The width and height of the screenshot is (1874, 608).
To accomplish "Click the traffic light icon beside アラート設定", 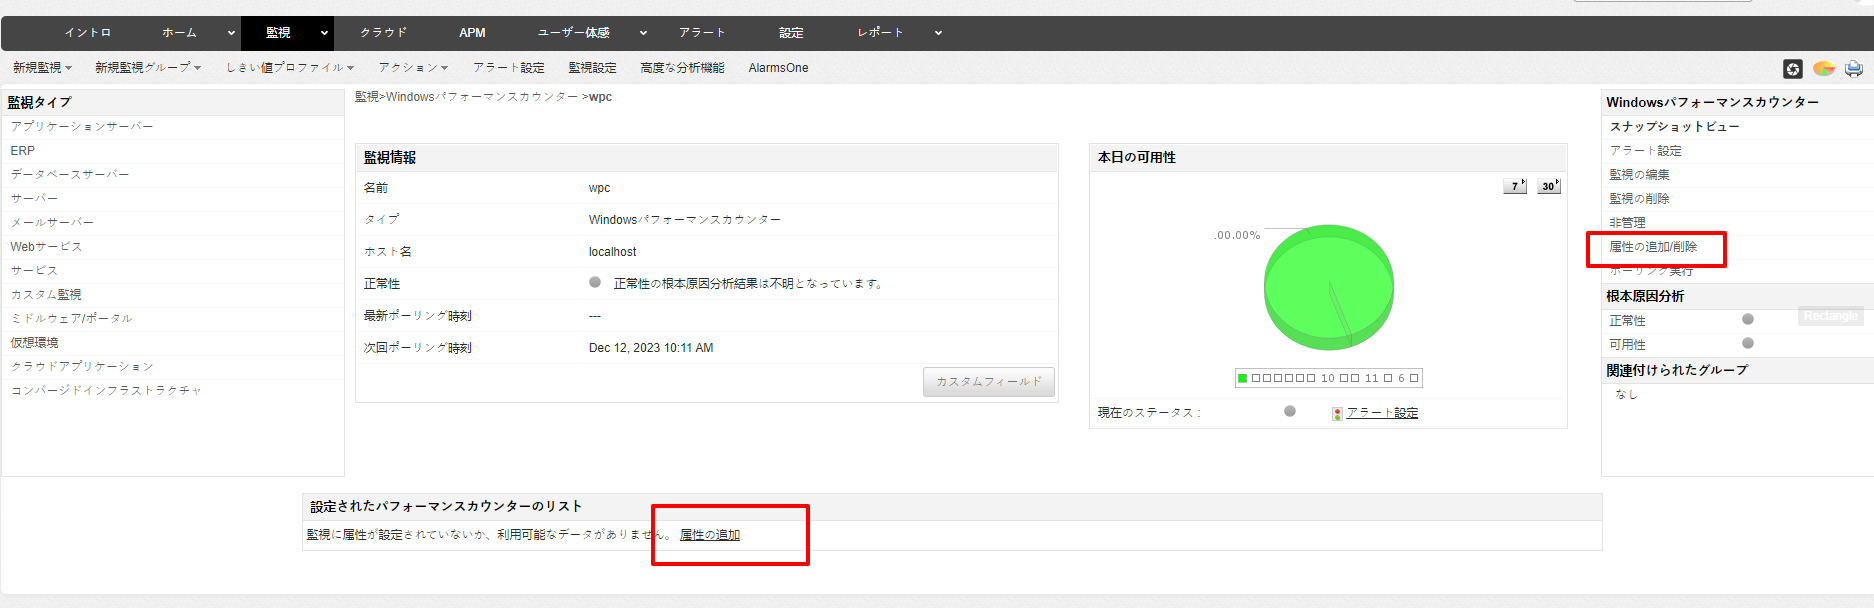I will point(1337,413).
